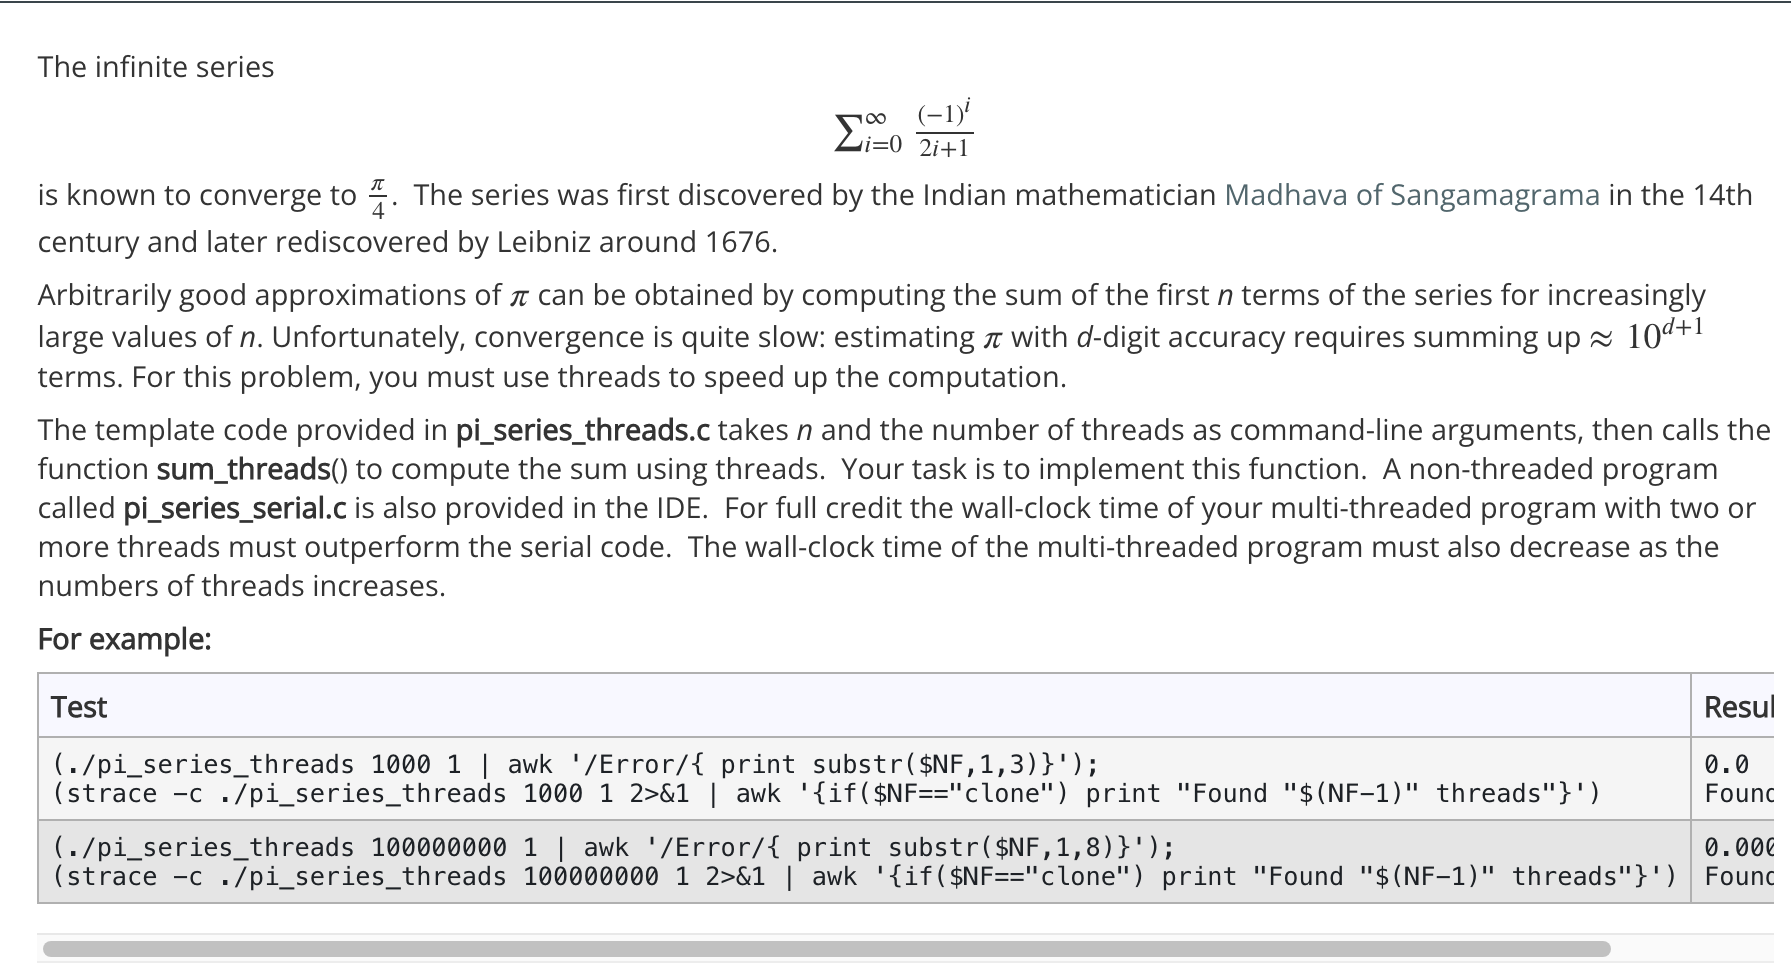Screen dimensions: 1791x973
Task: Click the bold pi_series_serial.c file name
Action: [x=235, y=508]
